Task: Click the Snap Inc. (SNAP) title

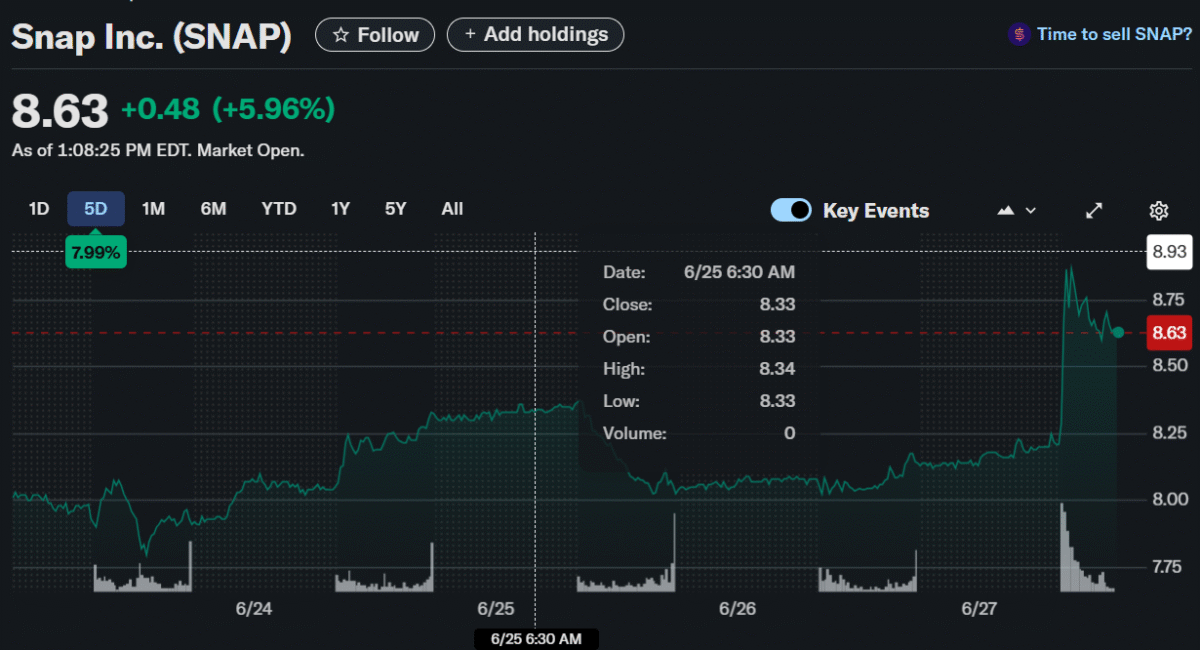Action: (152, 36)
